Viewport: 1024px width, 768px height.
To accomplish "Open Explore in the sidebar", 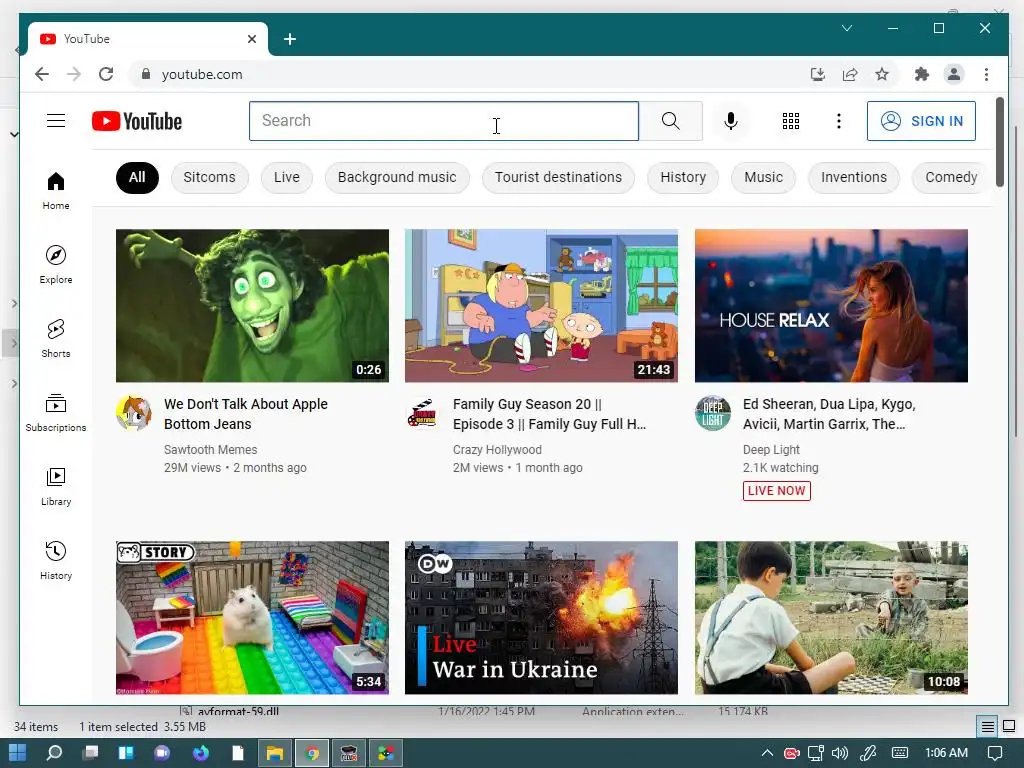I will tap(56, 264).
